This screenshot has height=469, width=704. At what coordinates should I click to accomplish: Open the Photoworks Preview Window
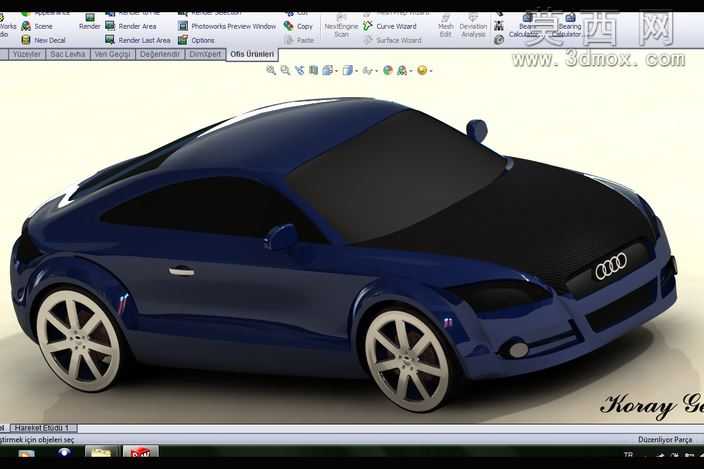pyautogui.click(x=227, y=26)
